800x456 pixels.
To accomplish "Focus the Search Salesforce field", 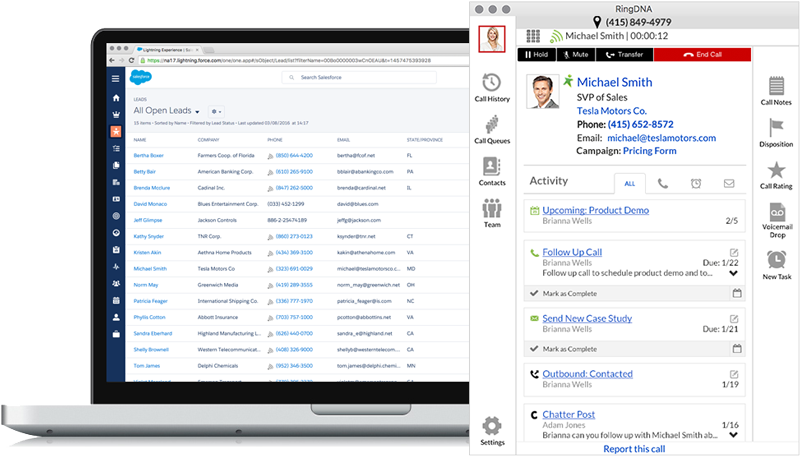I will [x=359, y=78].
